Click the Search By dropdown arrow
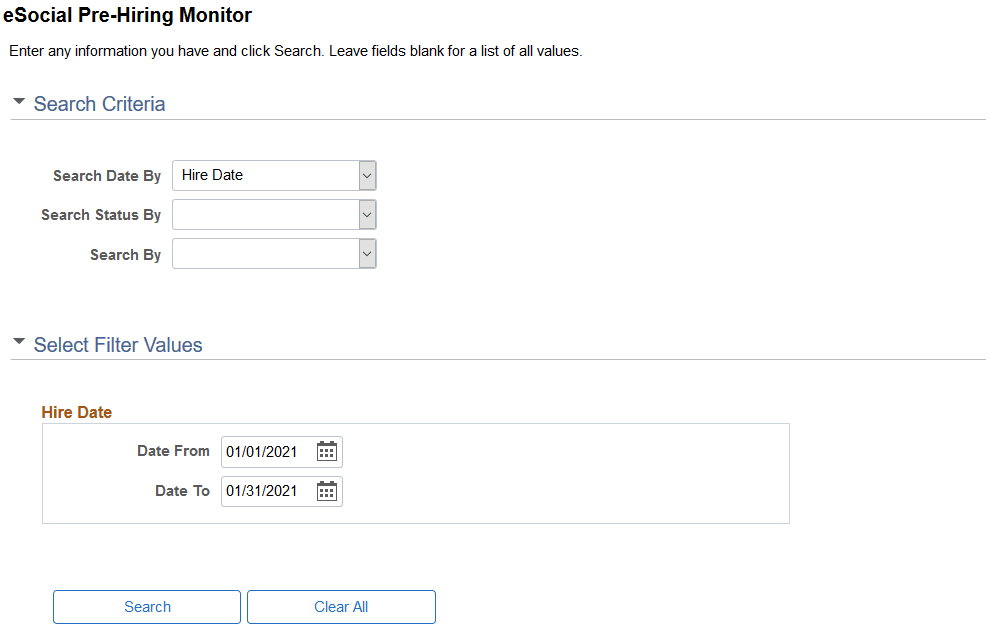This screenshot has width=997, height=634. [367, 253]
